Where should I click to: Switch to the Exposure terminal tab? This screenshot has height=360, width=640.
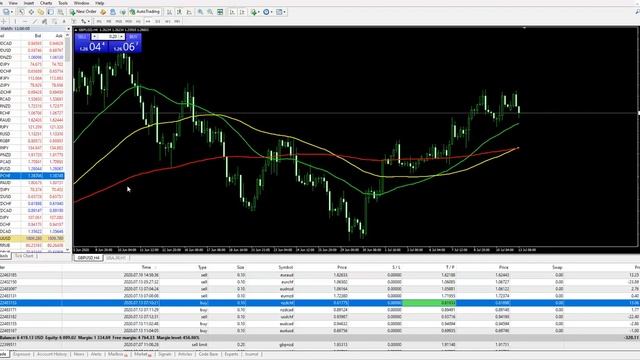[22, 354]
